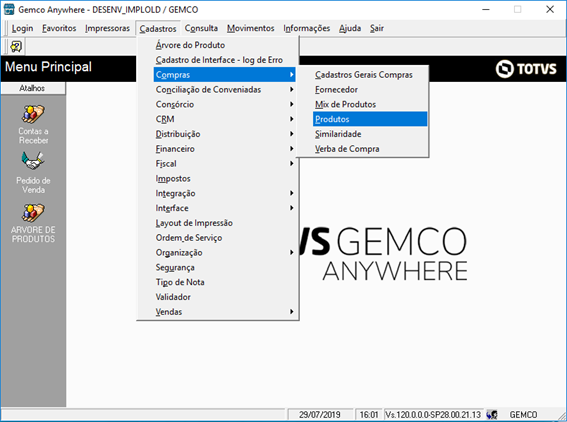
Task: Click the Atalhos panel header button
Action: [x=33, y=88]
